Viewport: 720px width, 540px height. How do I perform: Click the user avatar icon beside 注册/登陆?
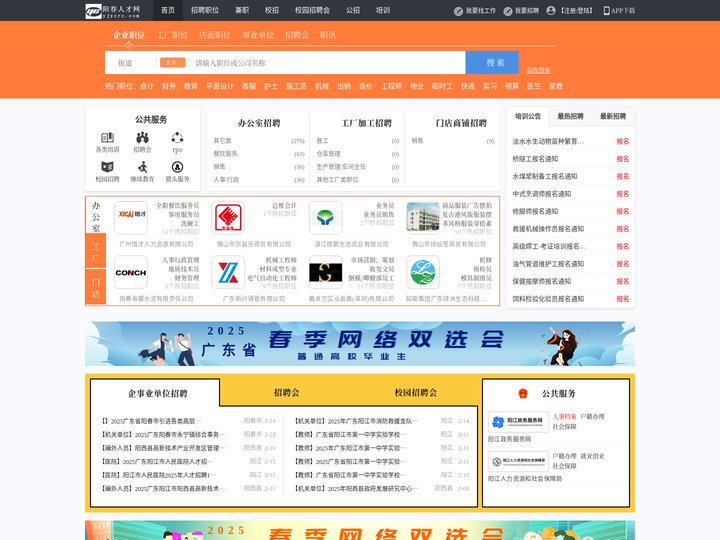[551, 11]
